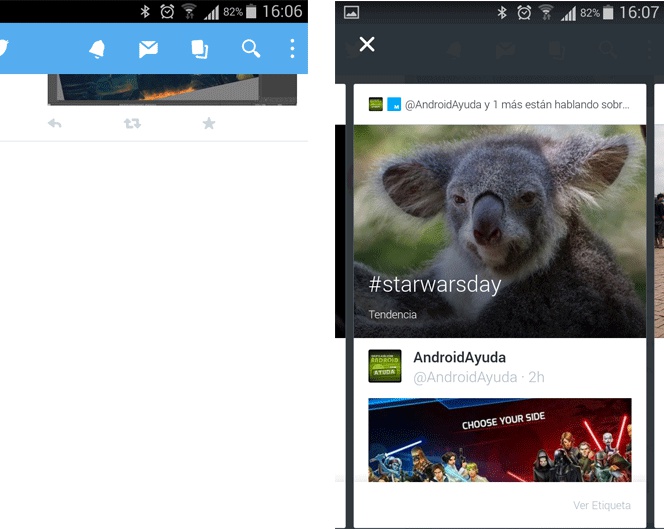Favorite the tweet with star icon
This screenshot has height=529, width=664.
(209, 123)
